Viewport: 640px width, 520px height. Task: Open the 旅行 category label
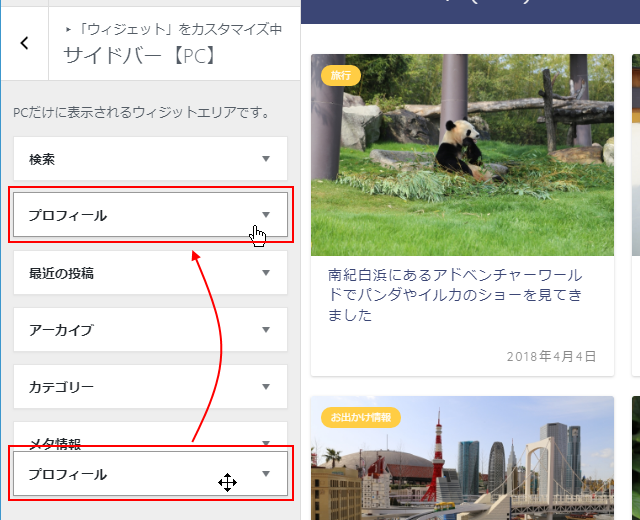click(x=341, y=76)
